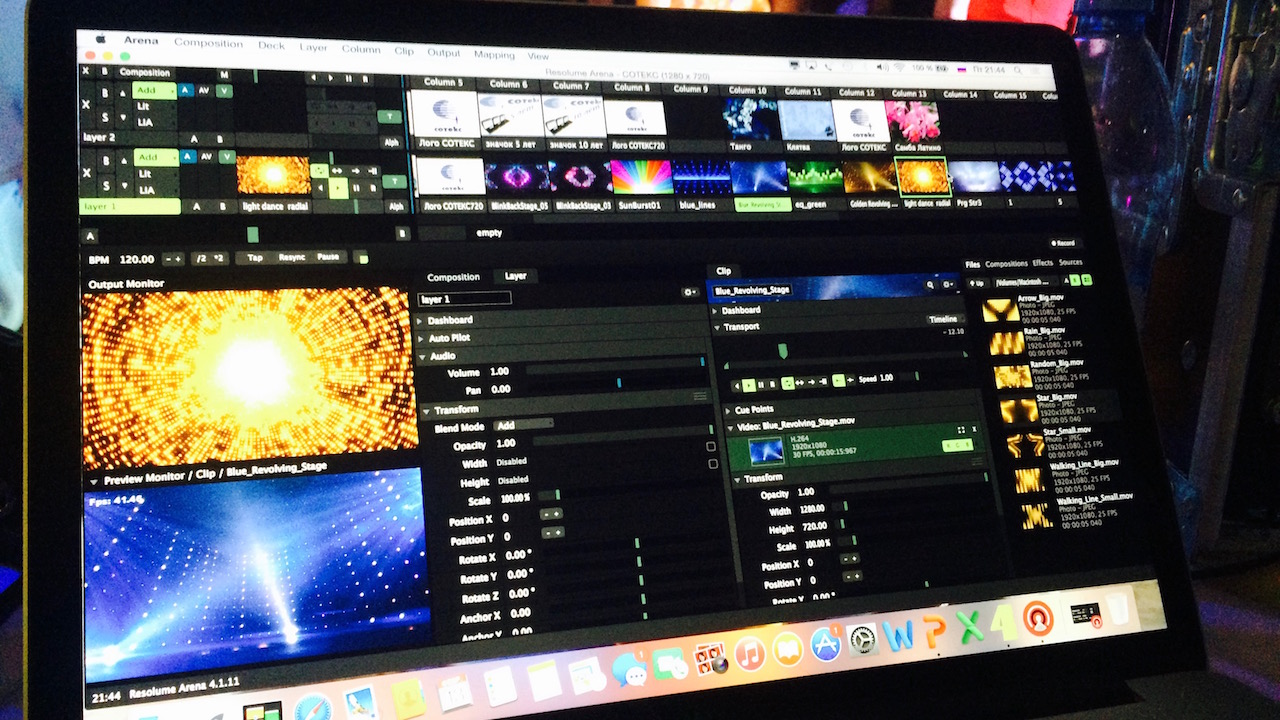Toggle RGB channel buttons on video effect
The width and height of the screenshot is (1280, 720).
click(957, 445)
